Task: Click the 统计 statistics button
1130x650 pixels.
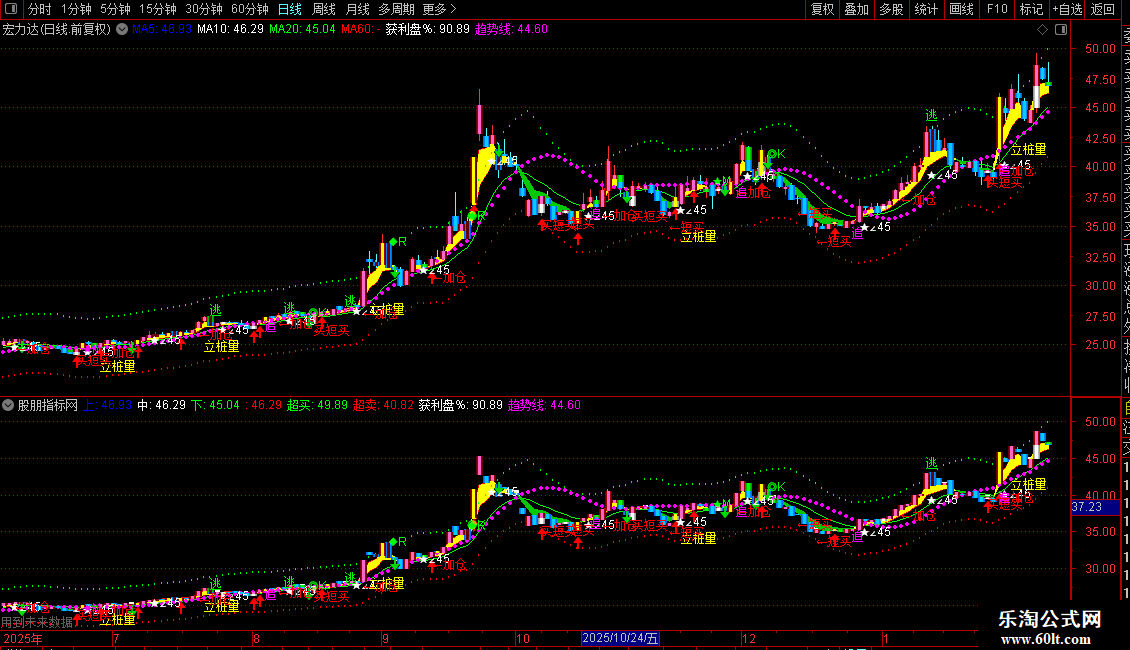Action: [x=926, y=9]
